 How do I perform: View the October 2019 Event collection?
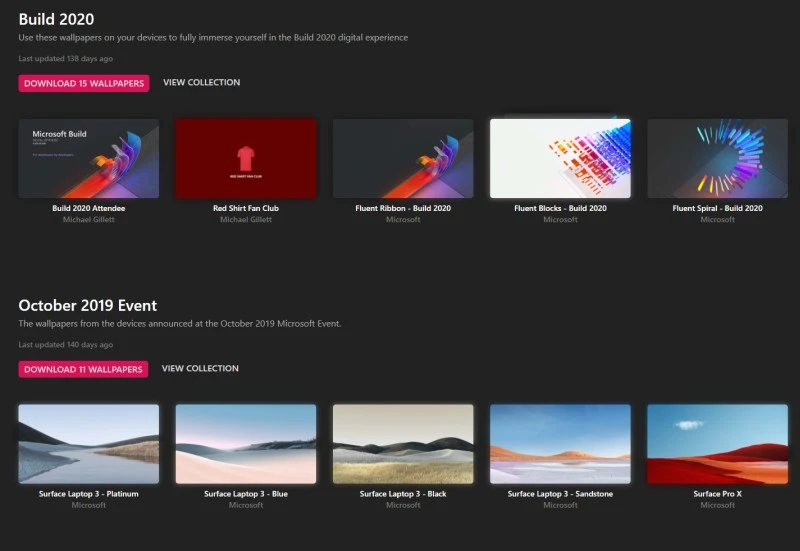click(200, 368)
